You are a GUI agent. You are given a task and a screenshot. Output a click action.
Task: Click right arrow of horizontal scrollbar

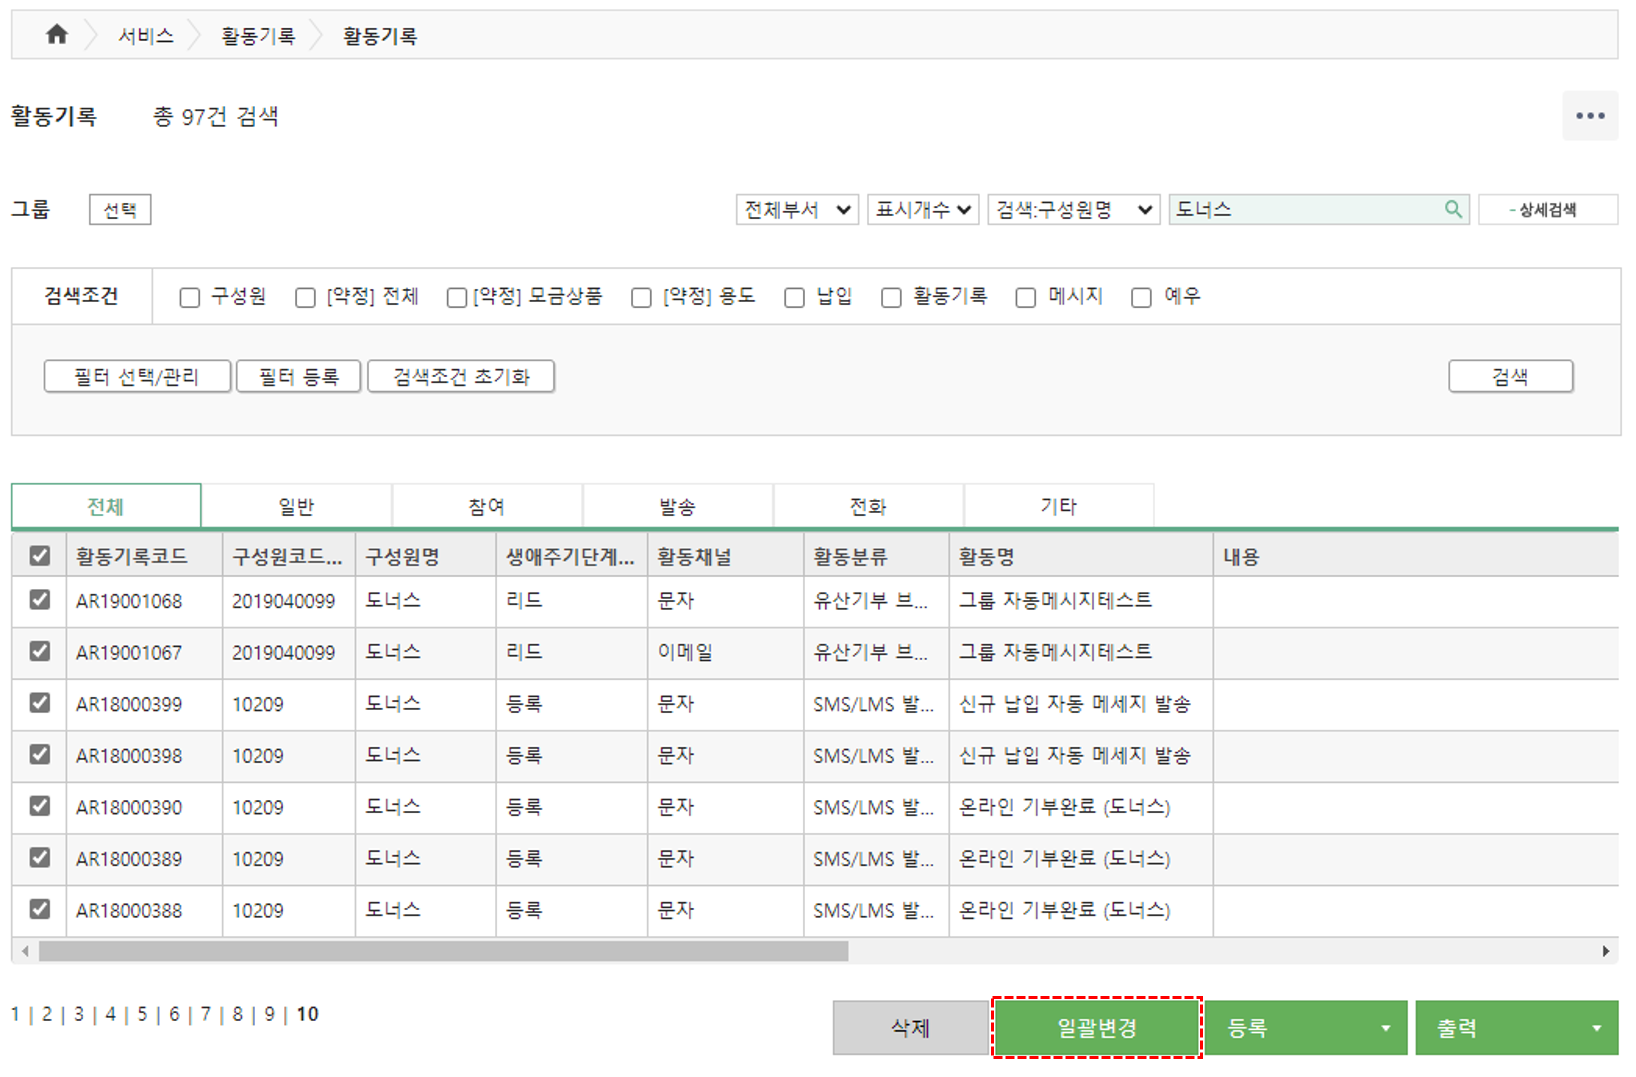pos(1605,951)
